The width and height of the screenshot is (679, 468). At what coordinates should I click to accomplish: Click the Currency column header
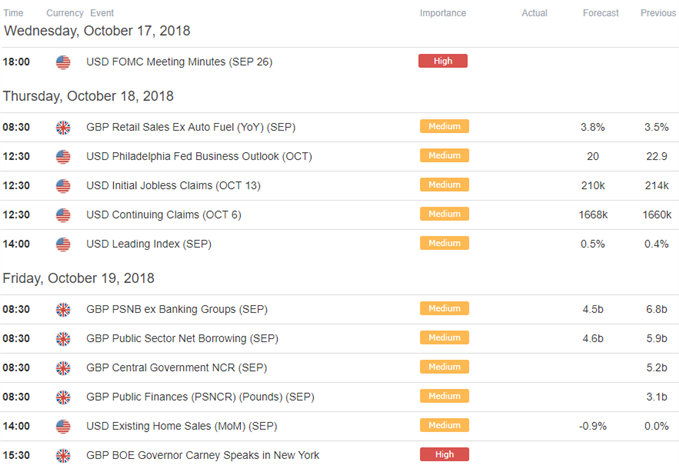(65, 13)
